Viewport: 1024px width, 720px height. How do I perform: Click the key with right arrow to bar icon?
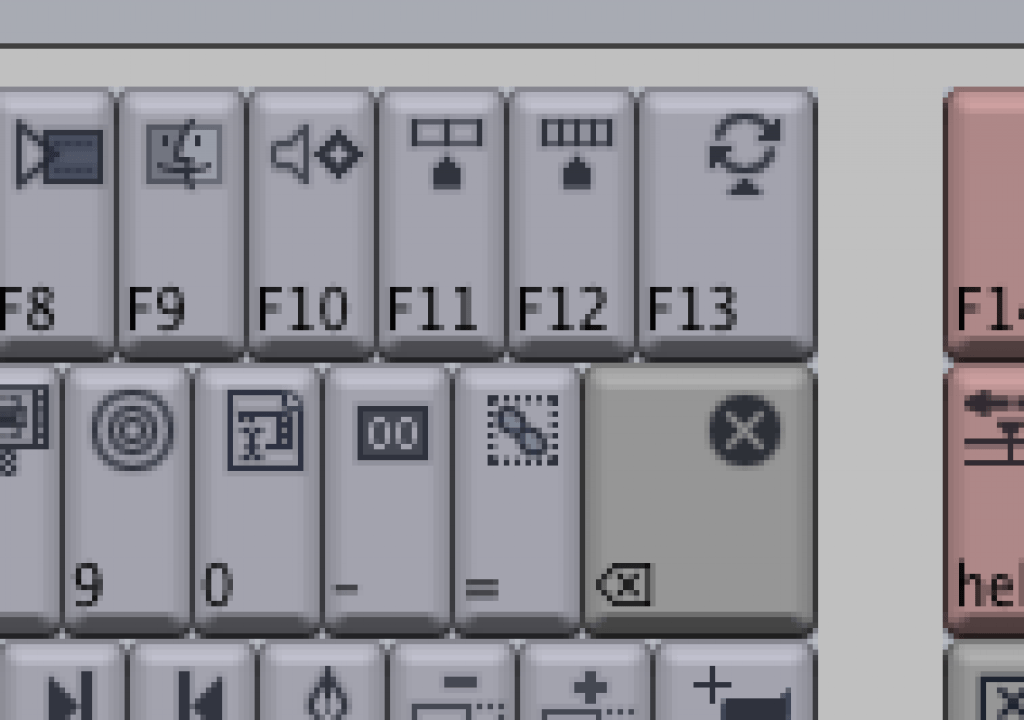pos(63,681)
